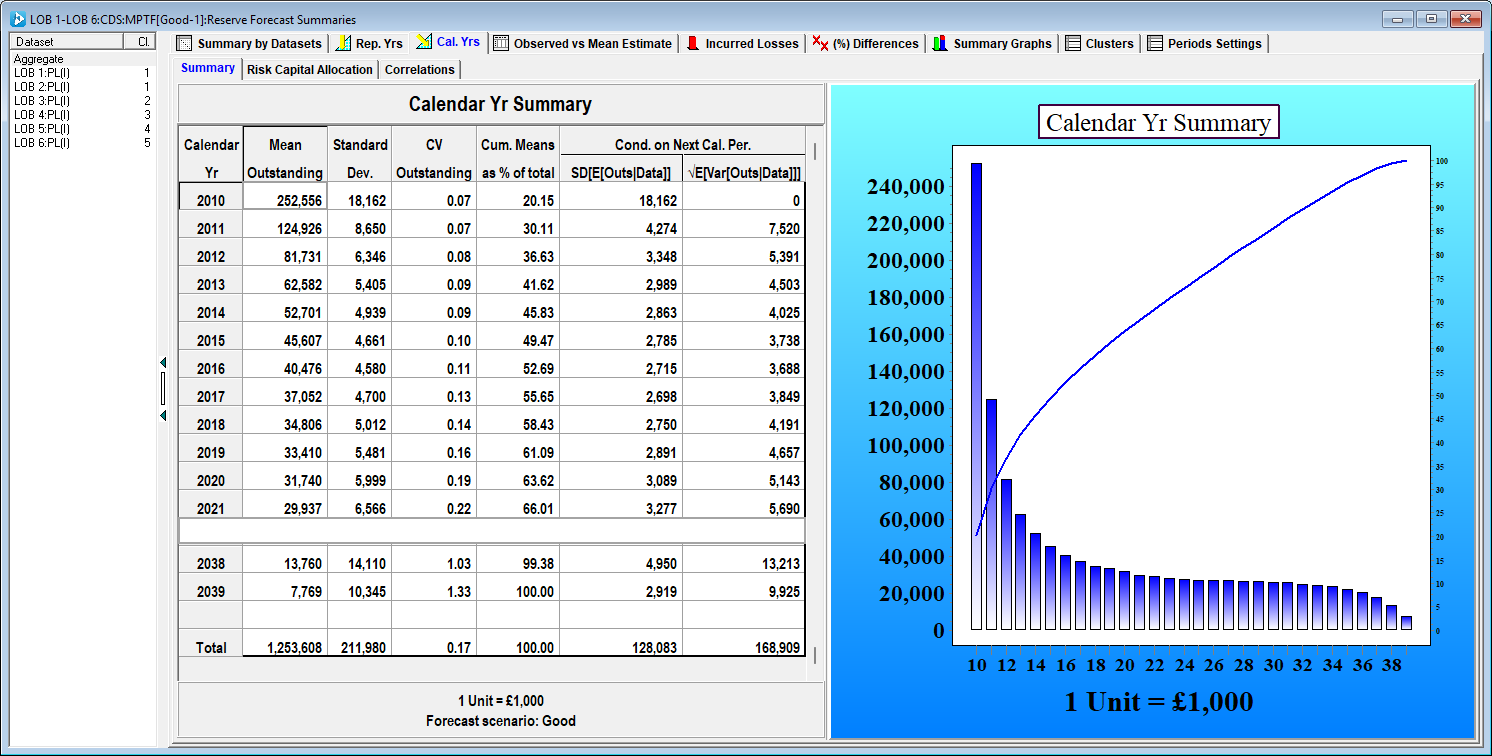Select the Rep. Yrs tab icon
The width and height of the screenshot is (1492, 756).
[x=343, y=43]
